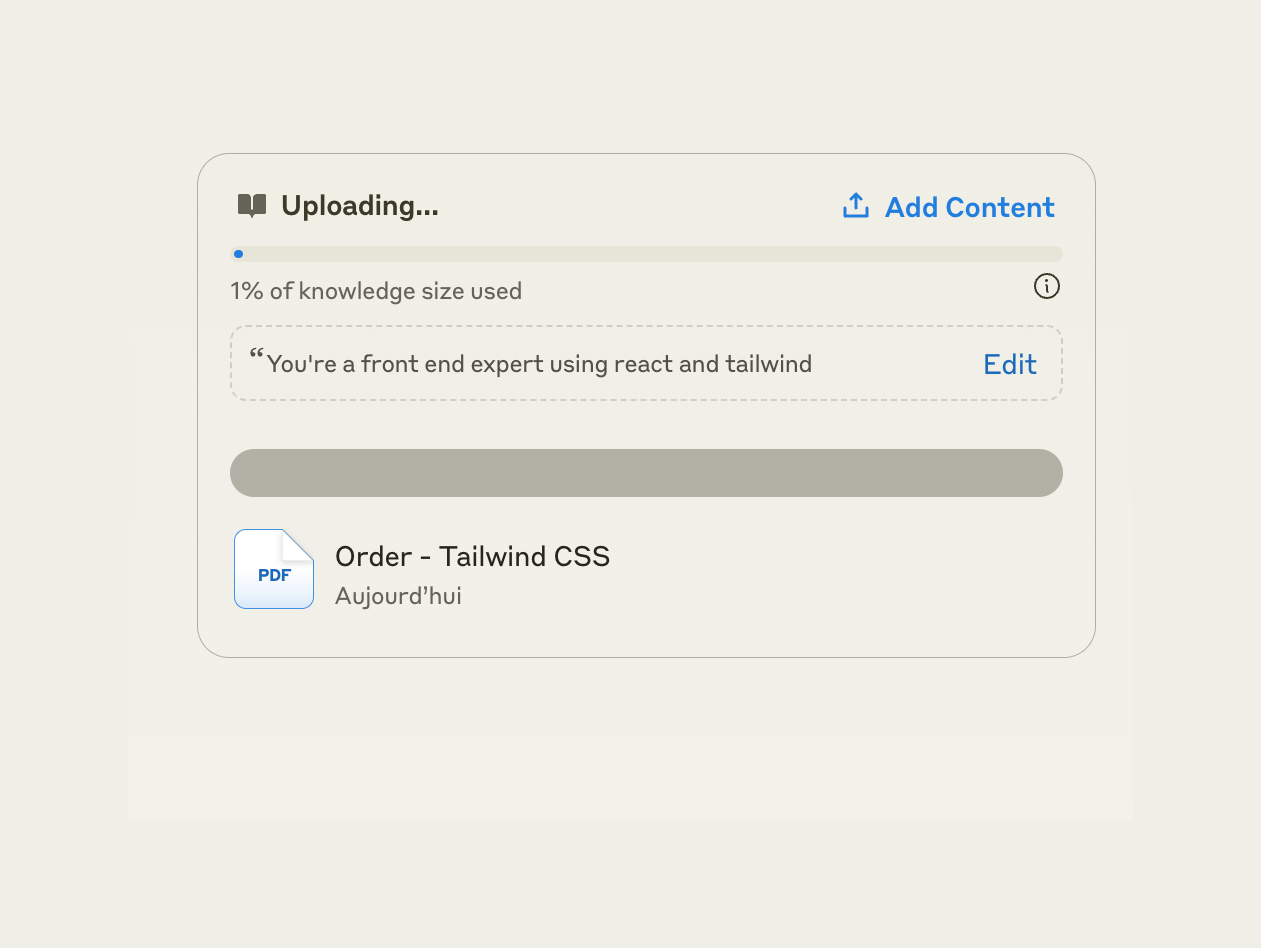Open the Order - Tailwind CSS file title
Image resolution: width=1261 pixels, height=948 pixels.
click(472, 557)
